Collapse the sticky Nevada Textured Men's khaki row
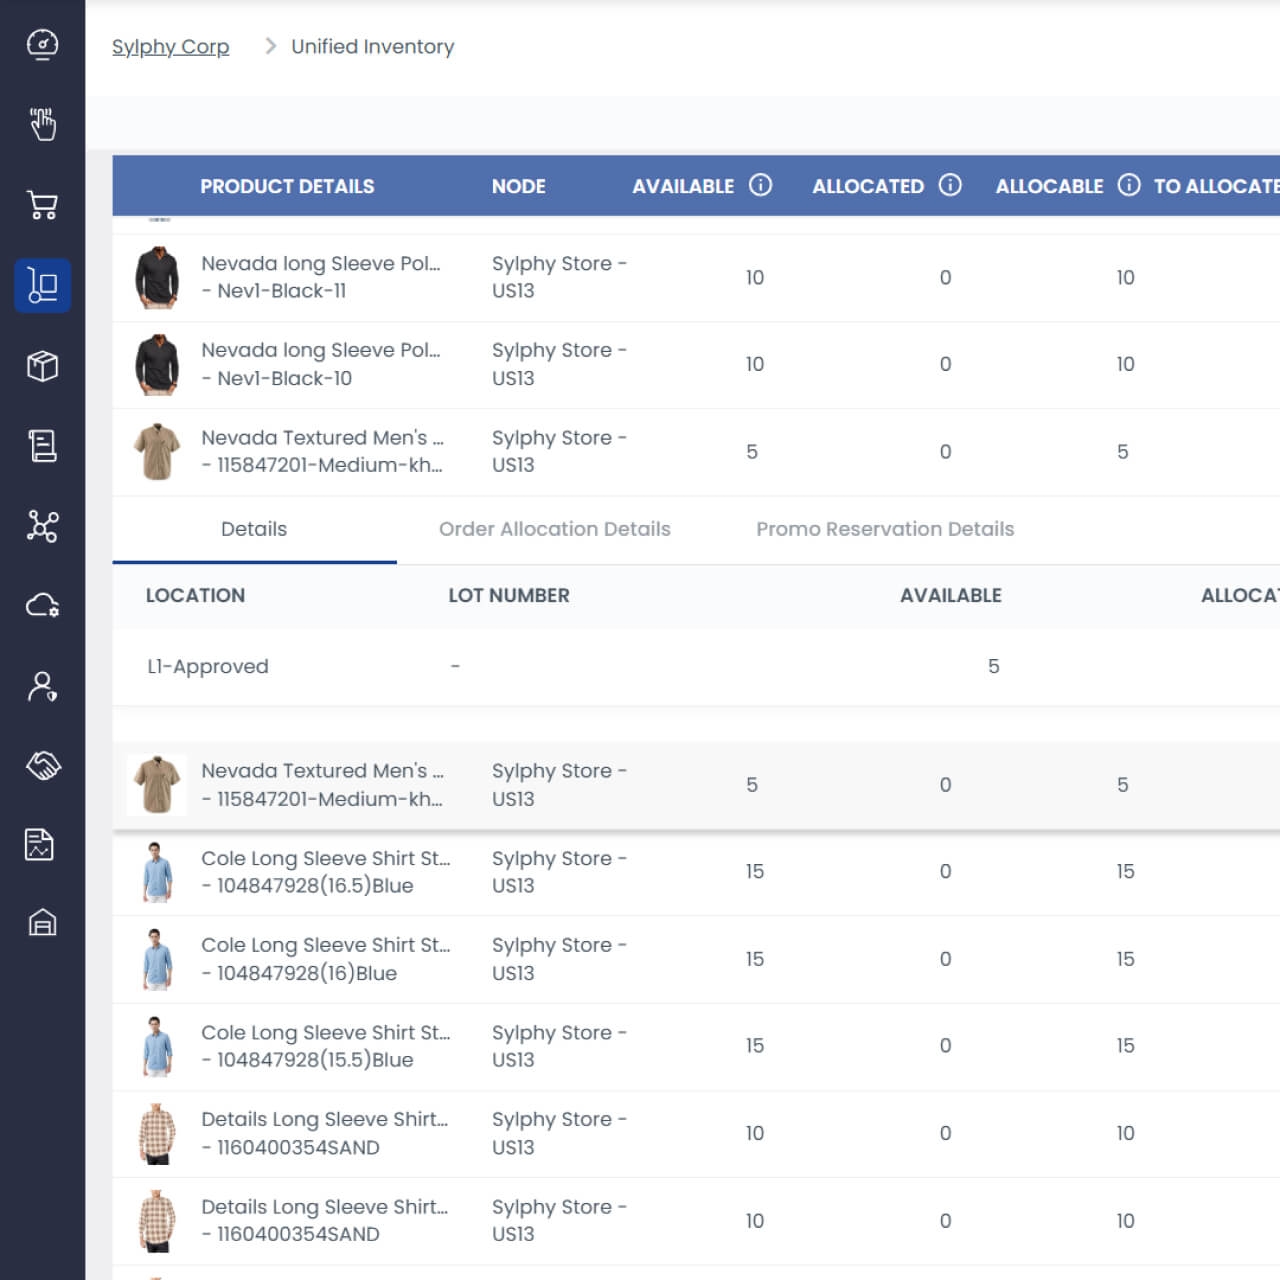Viewport: 1280px width, 1280px height. click(320, 785)
